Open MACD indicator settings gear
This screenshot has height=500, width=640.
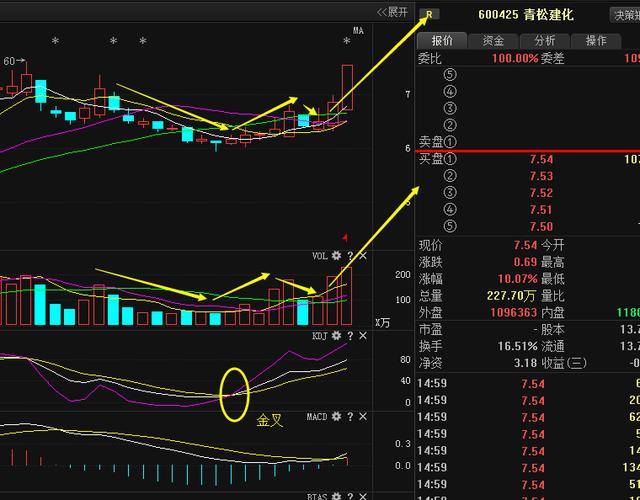click(x=337, y=416)
